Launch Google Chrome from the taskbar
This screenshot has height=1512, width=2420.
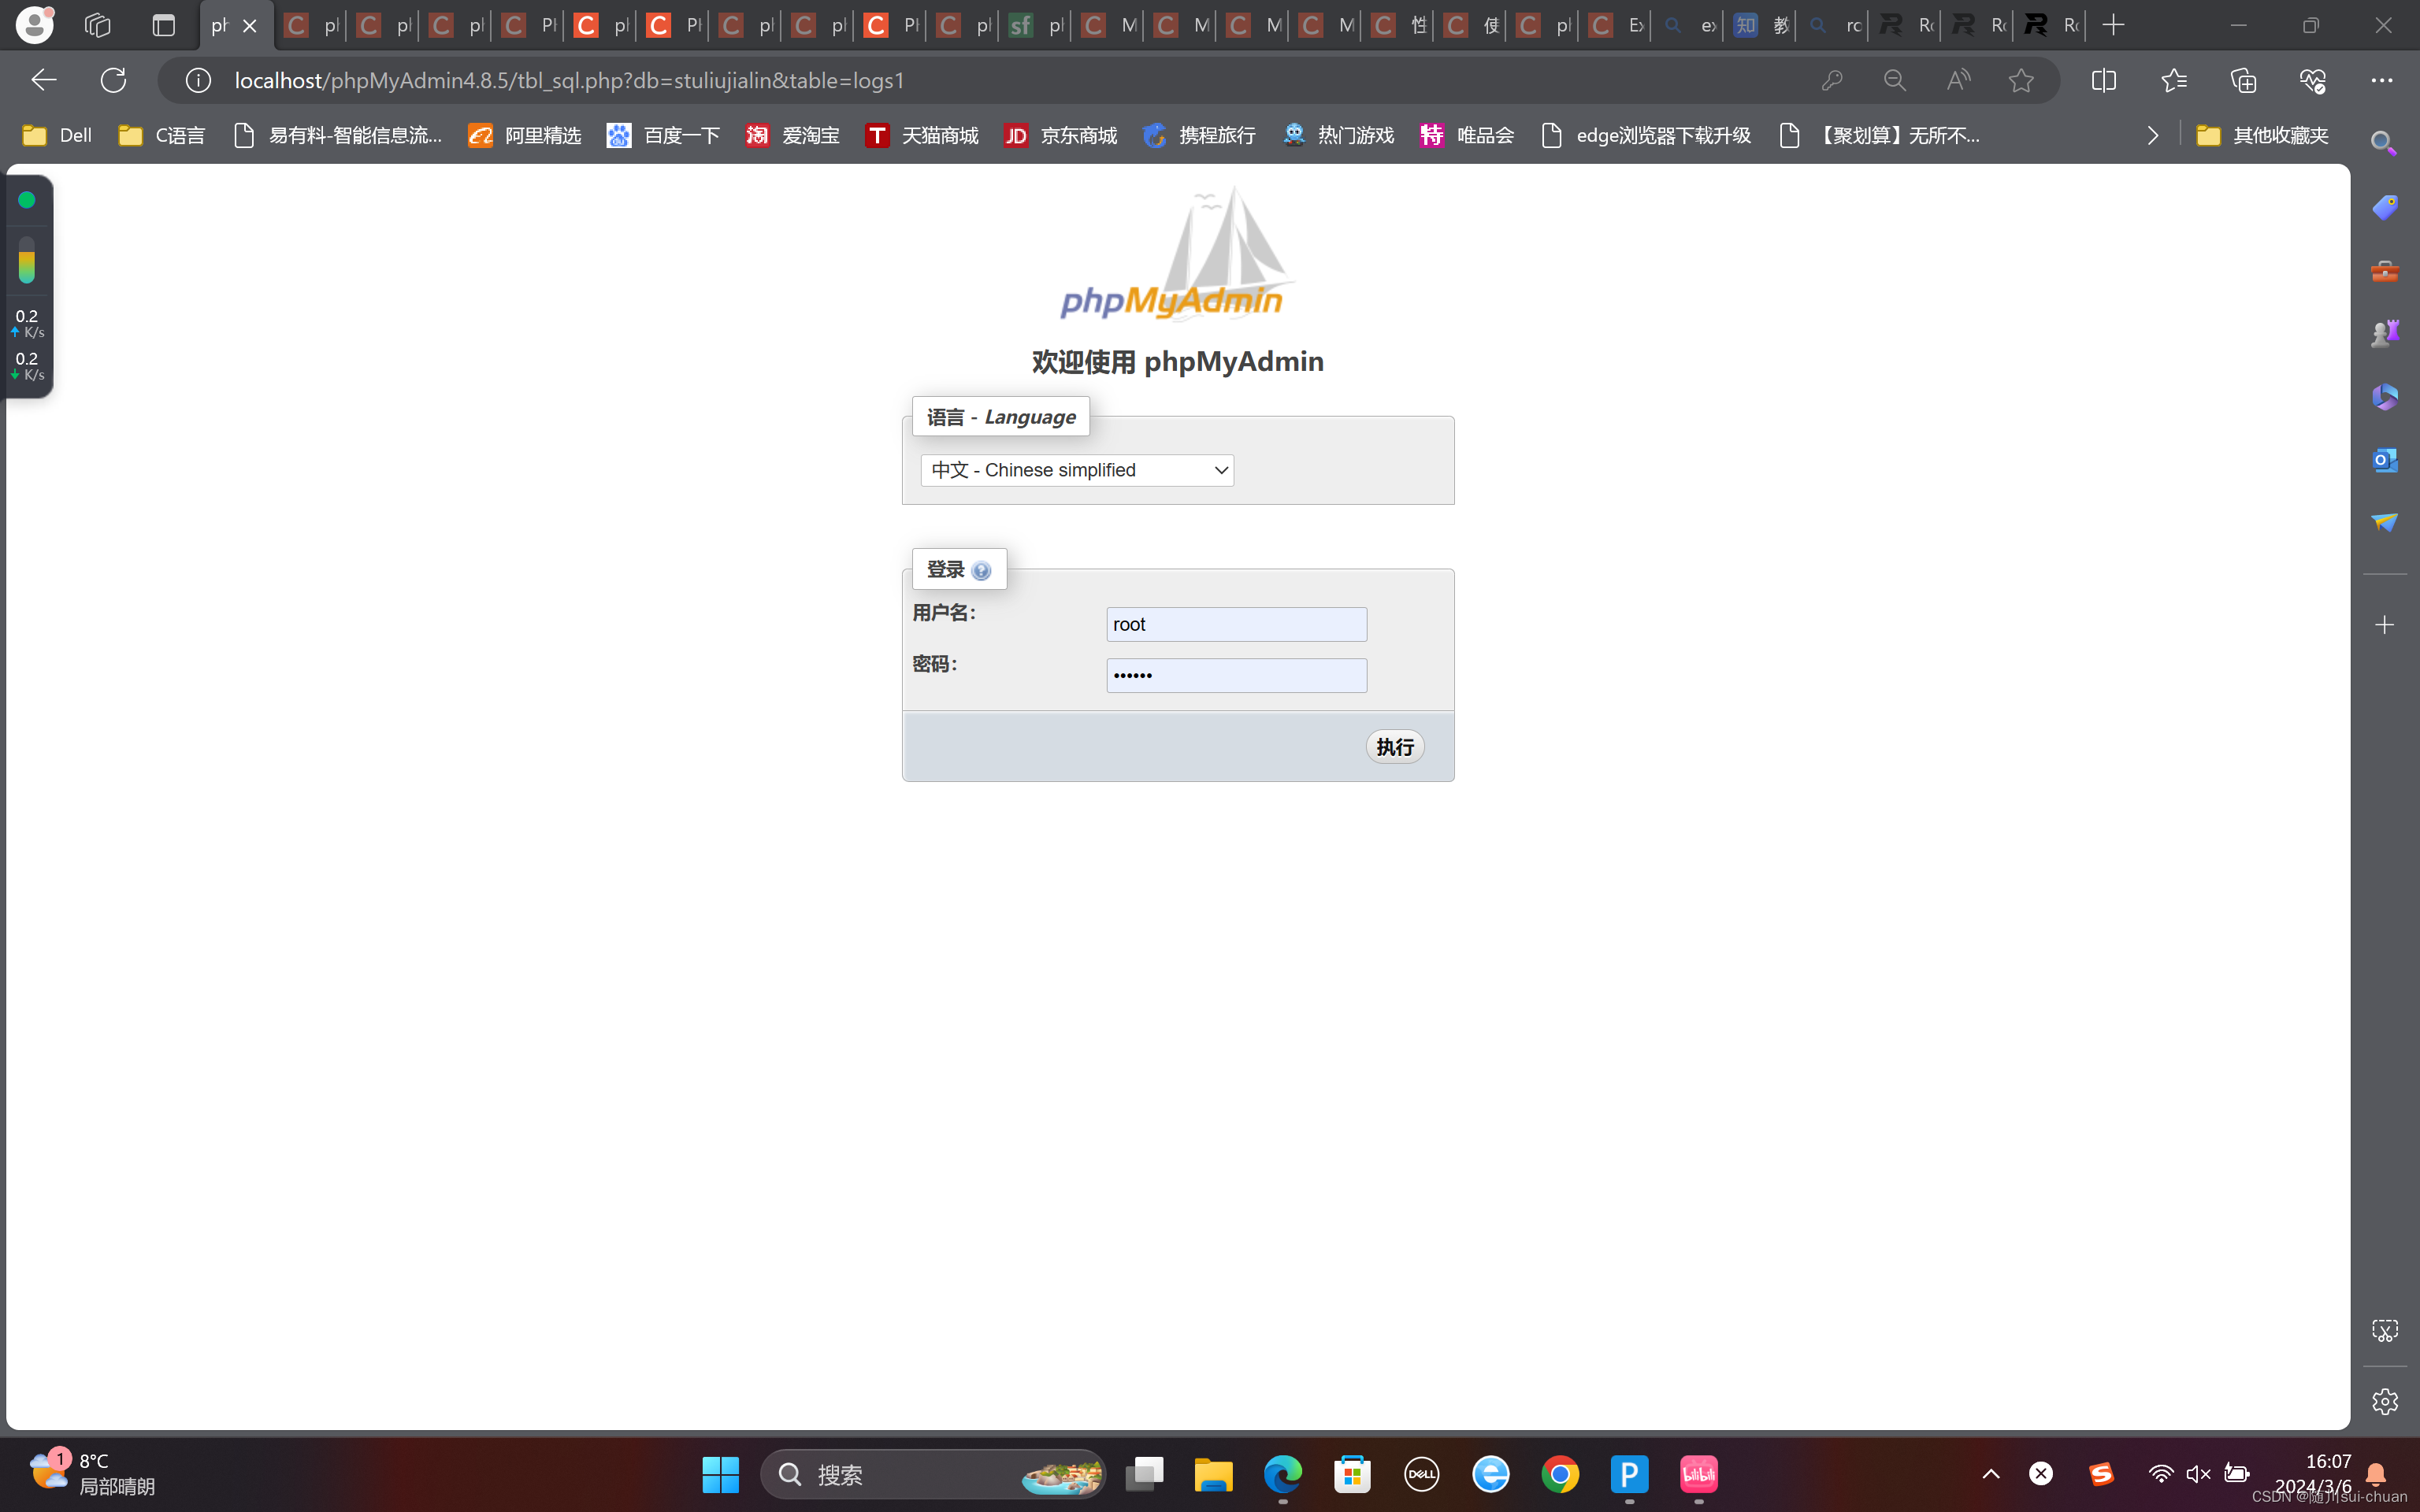coord(1560,1474)
